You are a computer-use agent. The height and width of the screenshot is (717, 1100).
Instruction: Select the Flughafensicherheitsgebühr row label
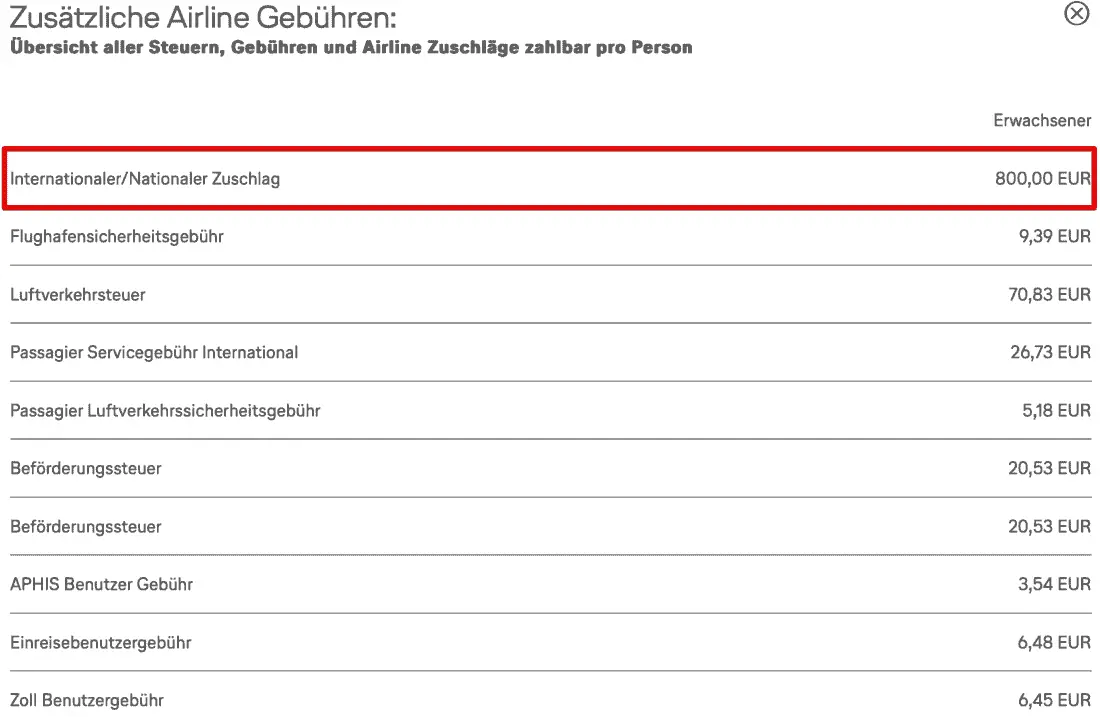click(x=117, y=237)
